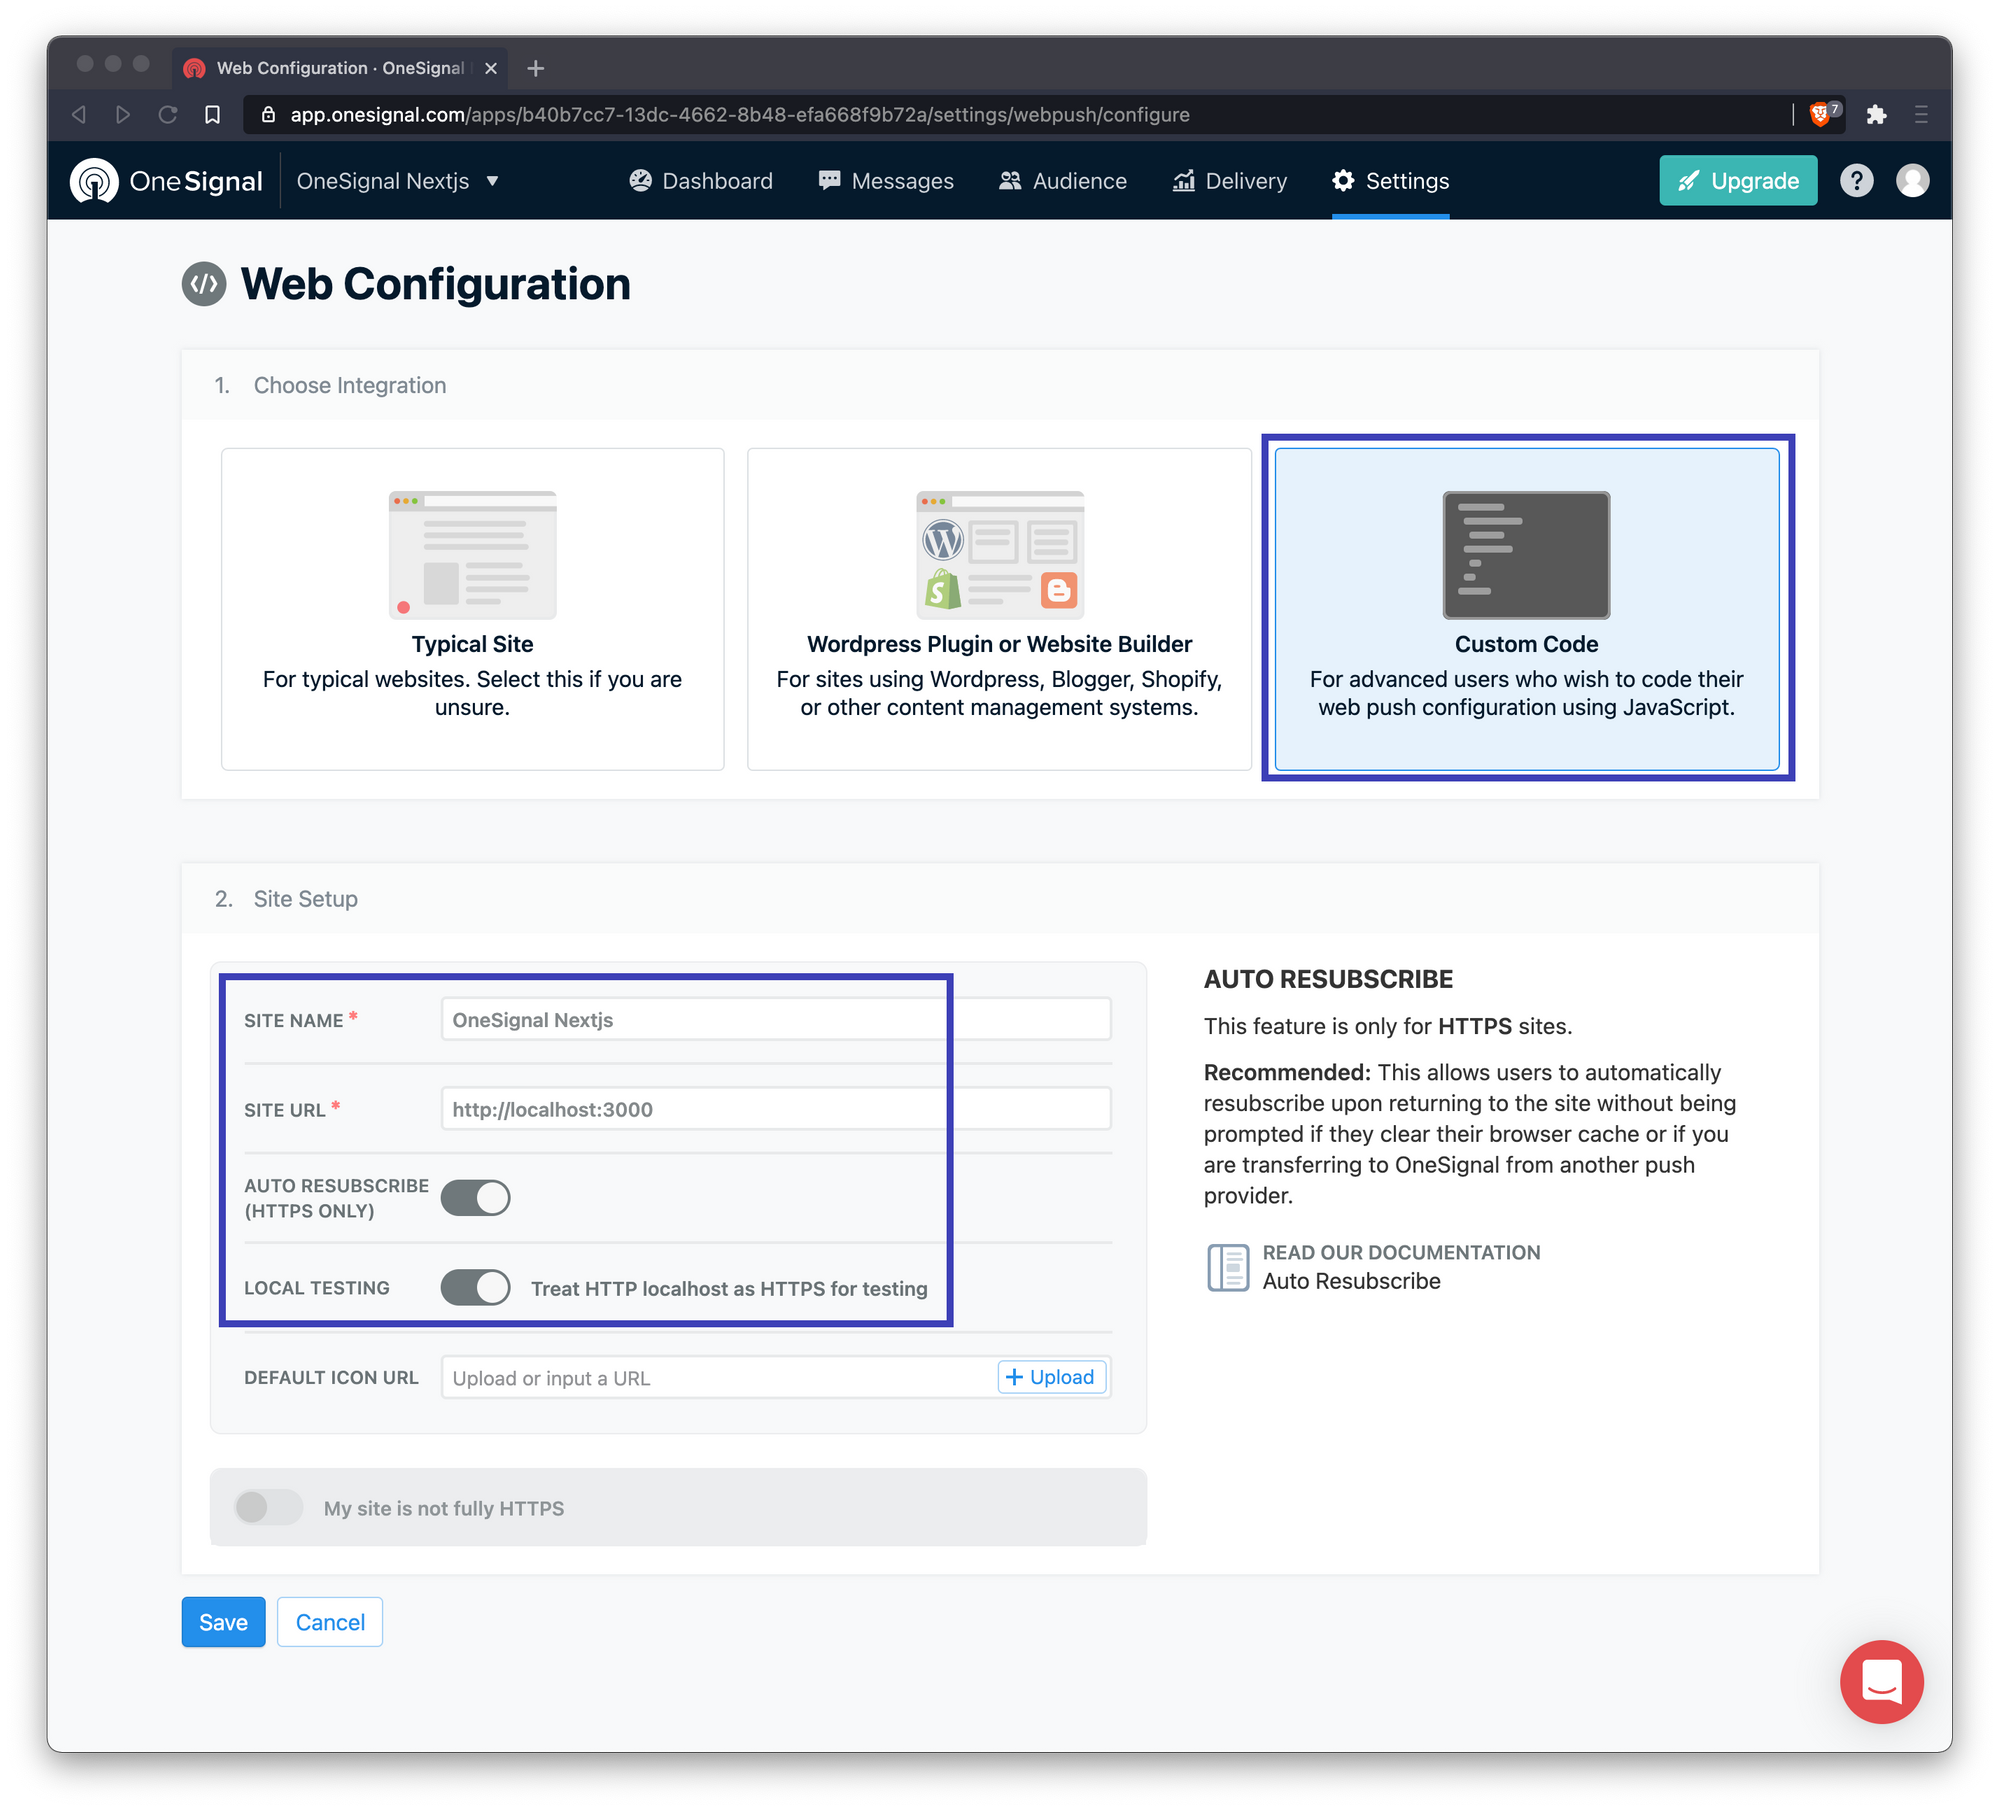Click 'Treat HTTP localhost as HTTPS for testing'

[x=729, y=1289]
